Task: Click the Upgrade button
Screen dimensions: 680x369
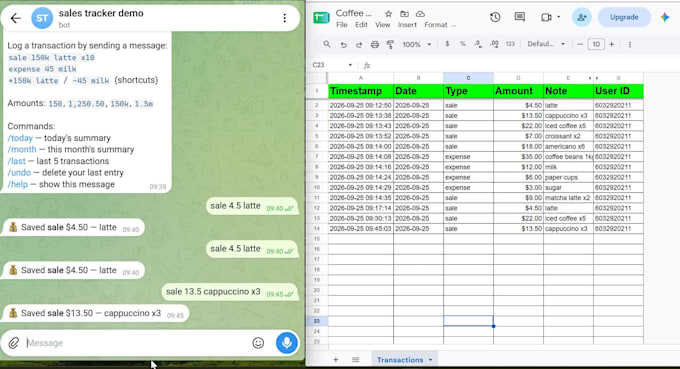Action: point(624,17)
